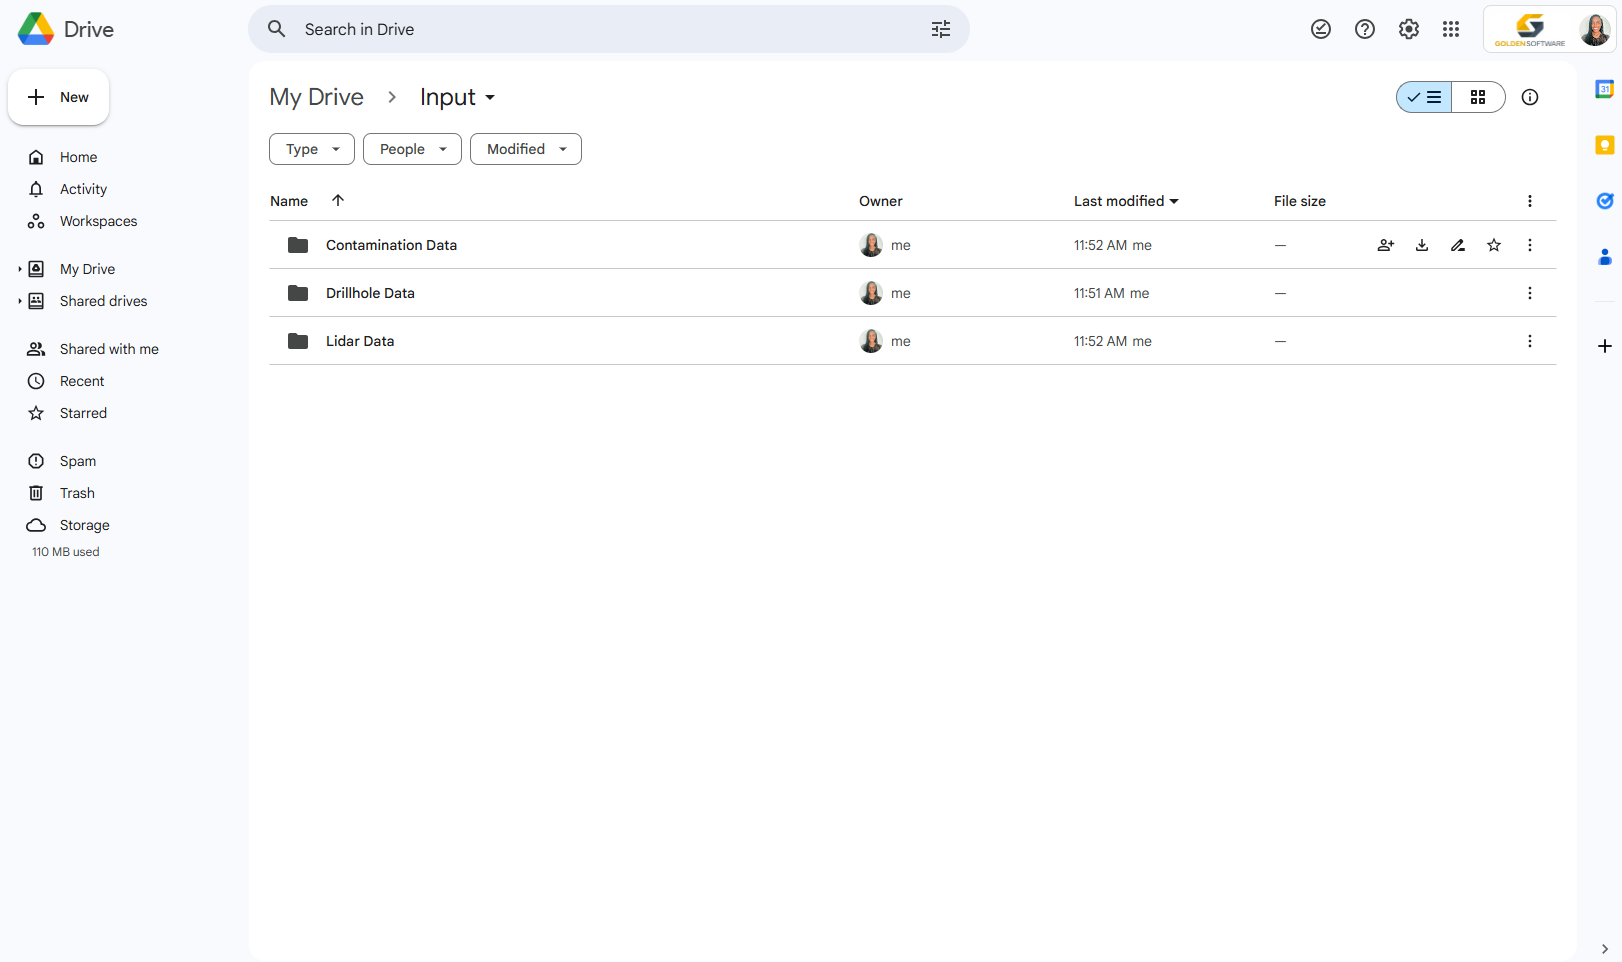
Task: Expand My Drive in the sidebar
Action: pyautogui.click(x=18, y=268)
